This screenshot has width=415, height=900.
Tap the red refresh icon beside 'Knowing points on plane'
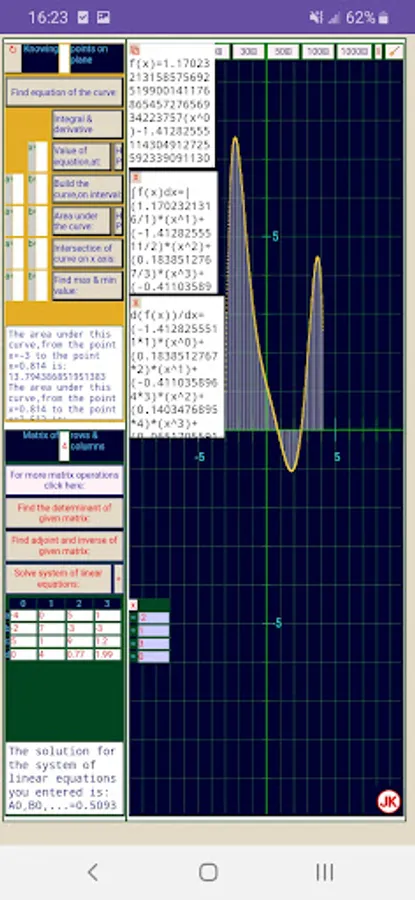pos(13,50)
